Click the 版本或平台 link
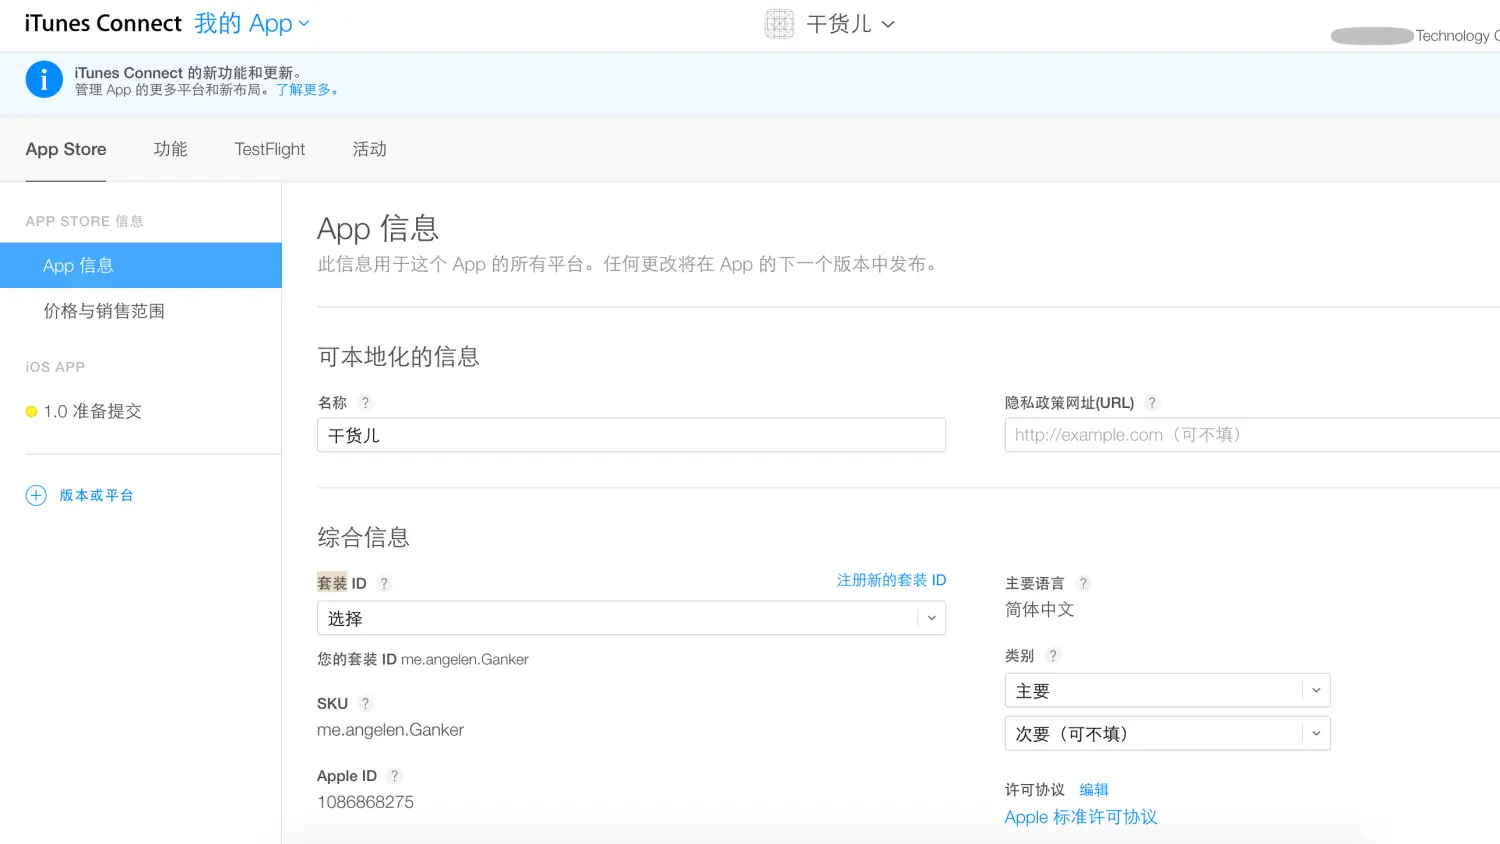 (96, 495)
